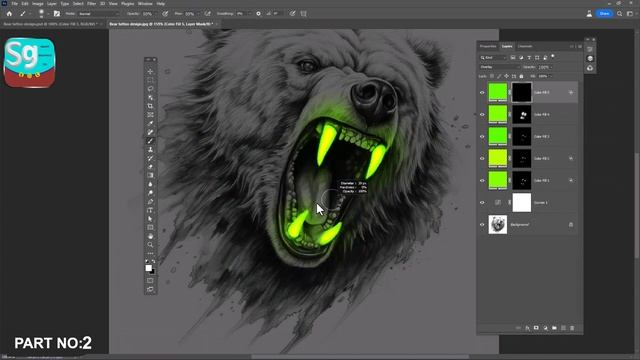640x360 pixels.
Task: Click the smoothing options gear icon
Action: tap(258, 13)
